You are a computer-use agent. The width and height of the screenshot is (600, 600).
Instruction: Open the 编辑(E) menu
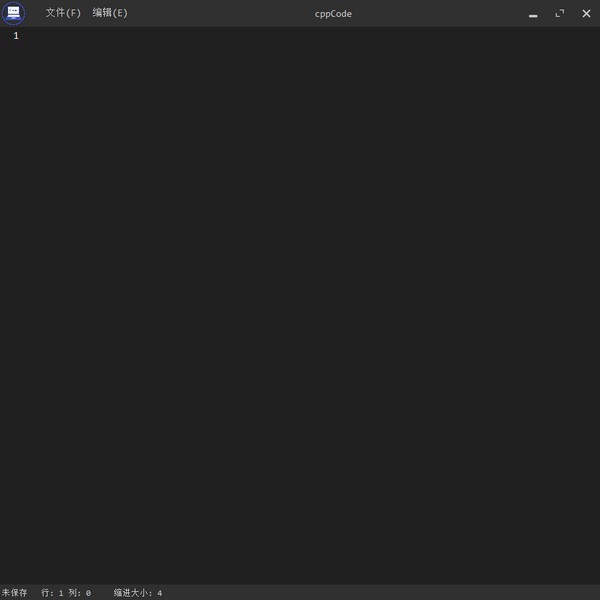click(x=110, y=13)
